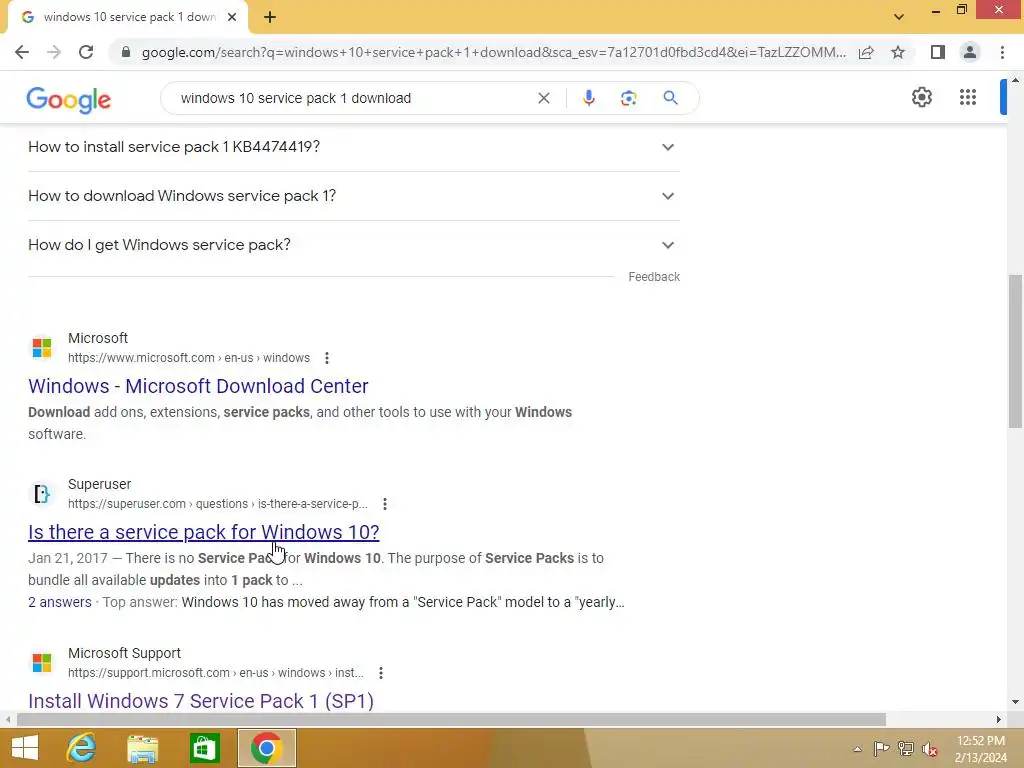Open the muted volume tray icon
This screenshot has height=768, width=1024.
click(930, 749)
